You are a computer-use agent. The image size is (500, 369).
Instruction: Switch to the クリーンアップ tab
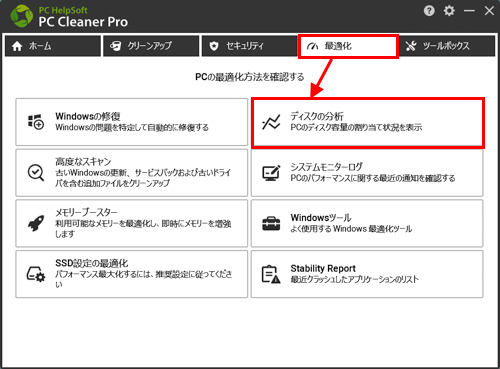coord(151,46)
